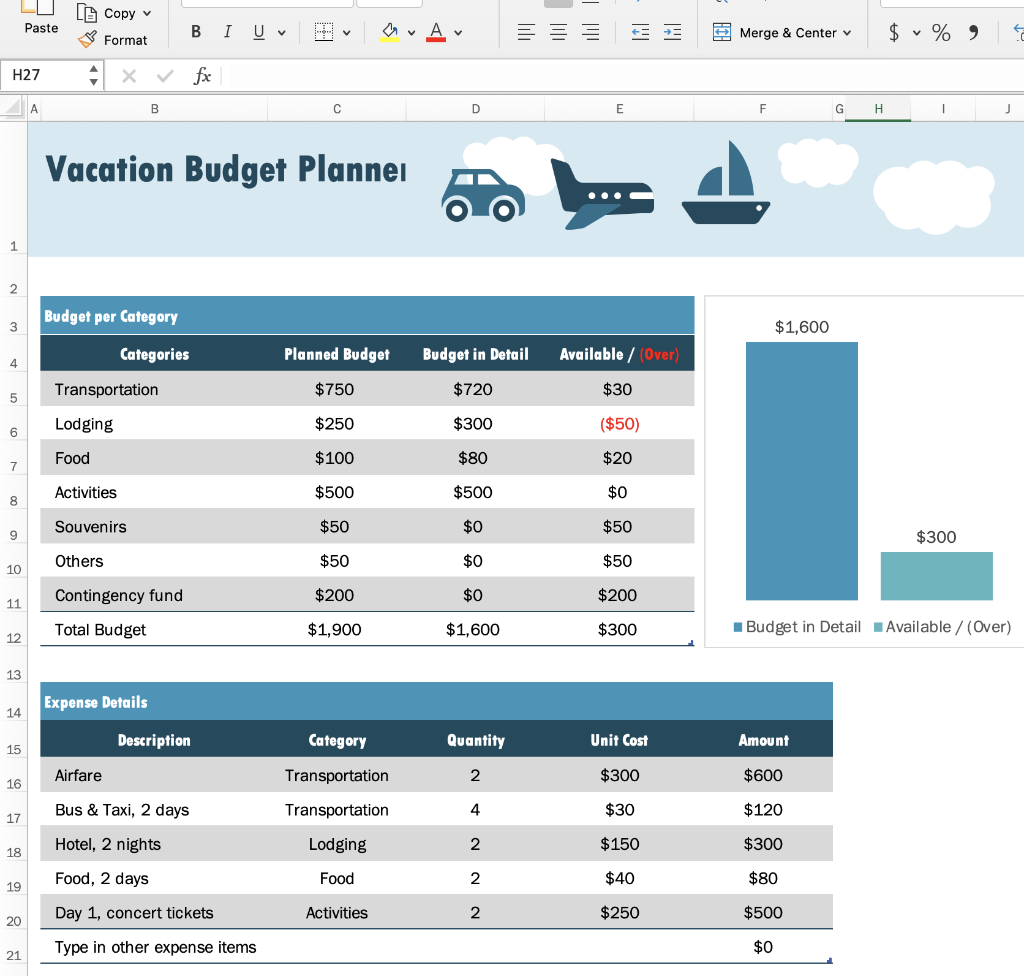Toggle Underline formatting

click(x=259, y=31)
